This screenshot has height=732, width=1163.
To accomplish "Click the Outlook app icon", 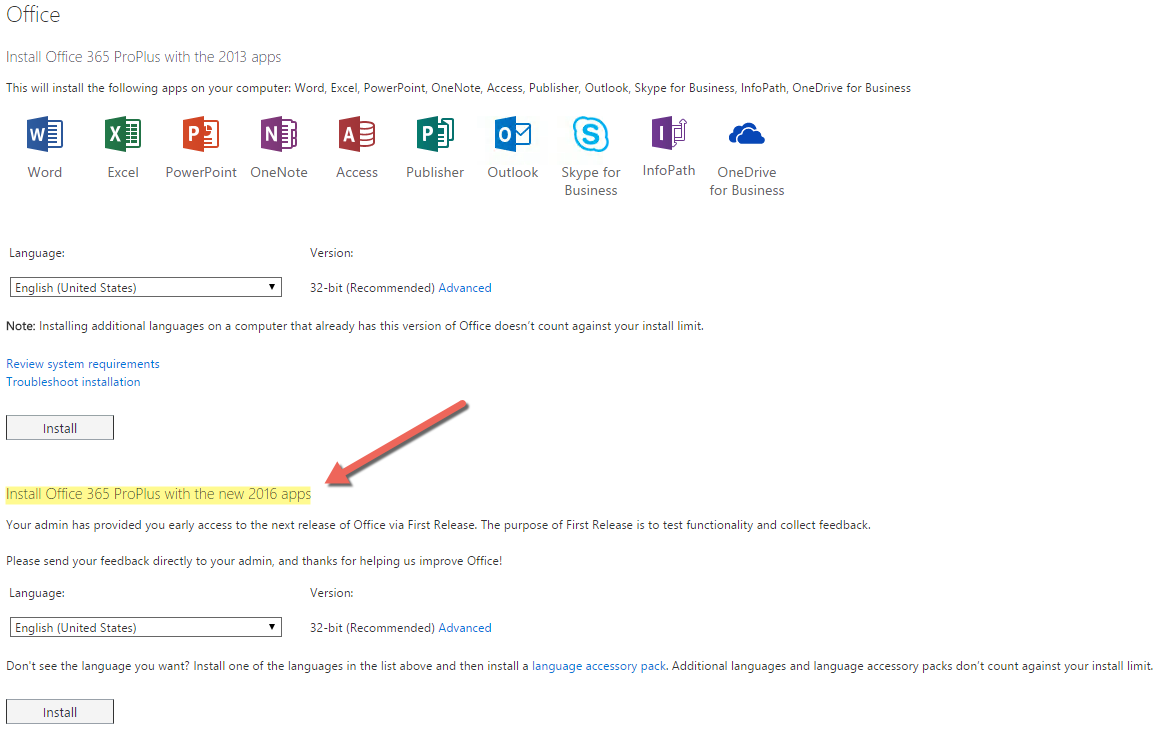I will click(513, 134).
